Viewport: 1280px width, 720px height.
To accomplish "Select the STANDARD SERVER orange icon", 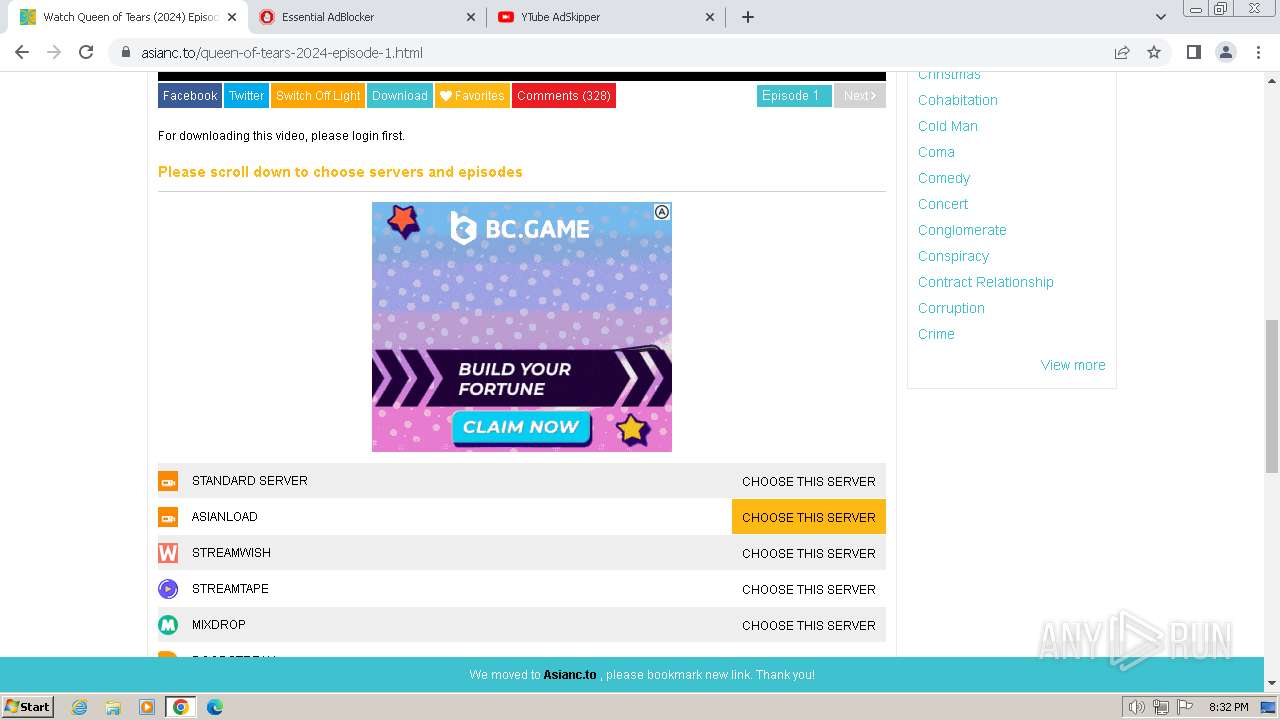I will click(x=168, y=481).
